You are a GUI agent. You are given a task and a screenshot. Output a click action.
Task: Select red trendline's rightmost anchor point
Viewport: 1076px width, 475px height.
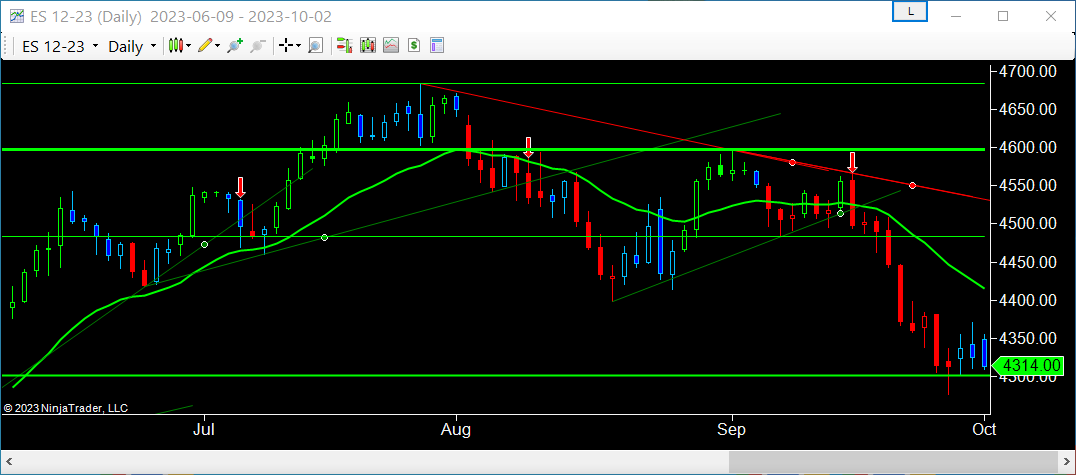(x=912, y=185)
